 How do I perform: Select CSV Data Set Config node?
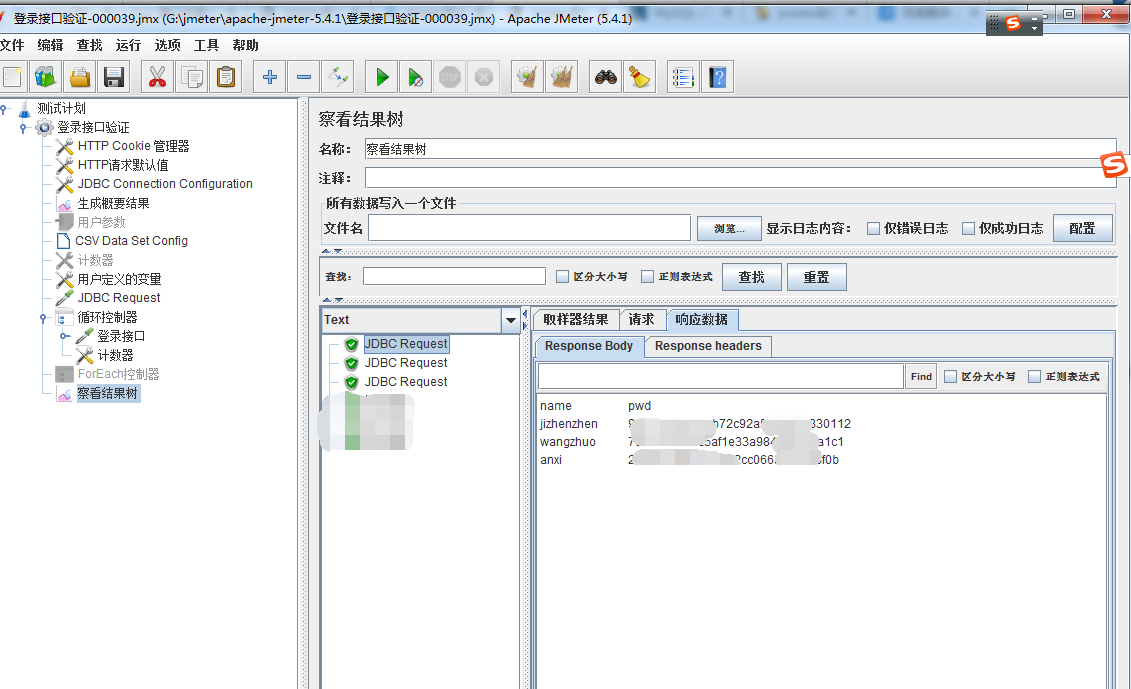pos(131,241)
